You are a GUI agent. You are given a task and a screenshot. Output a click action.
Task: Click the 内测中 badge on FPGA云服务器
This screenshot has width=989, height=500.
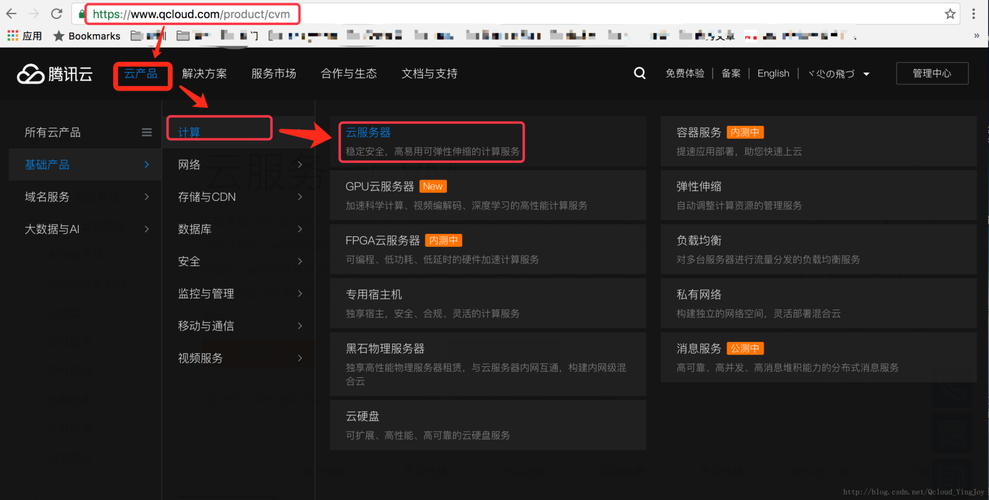444,240
